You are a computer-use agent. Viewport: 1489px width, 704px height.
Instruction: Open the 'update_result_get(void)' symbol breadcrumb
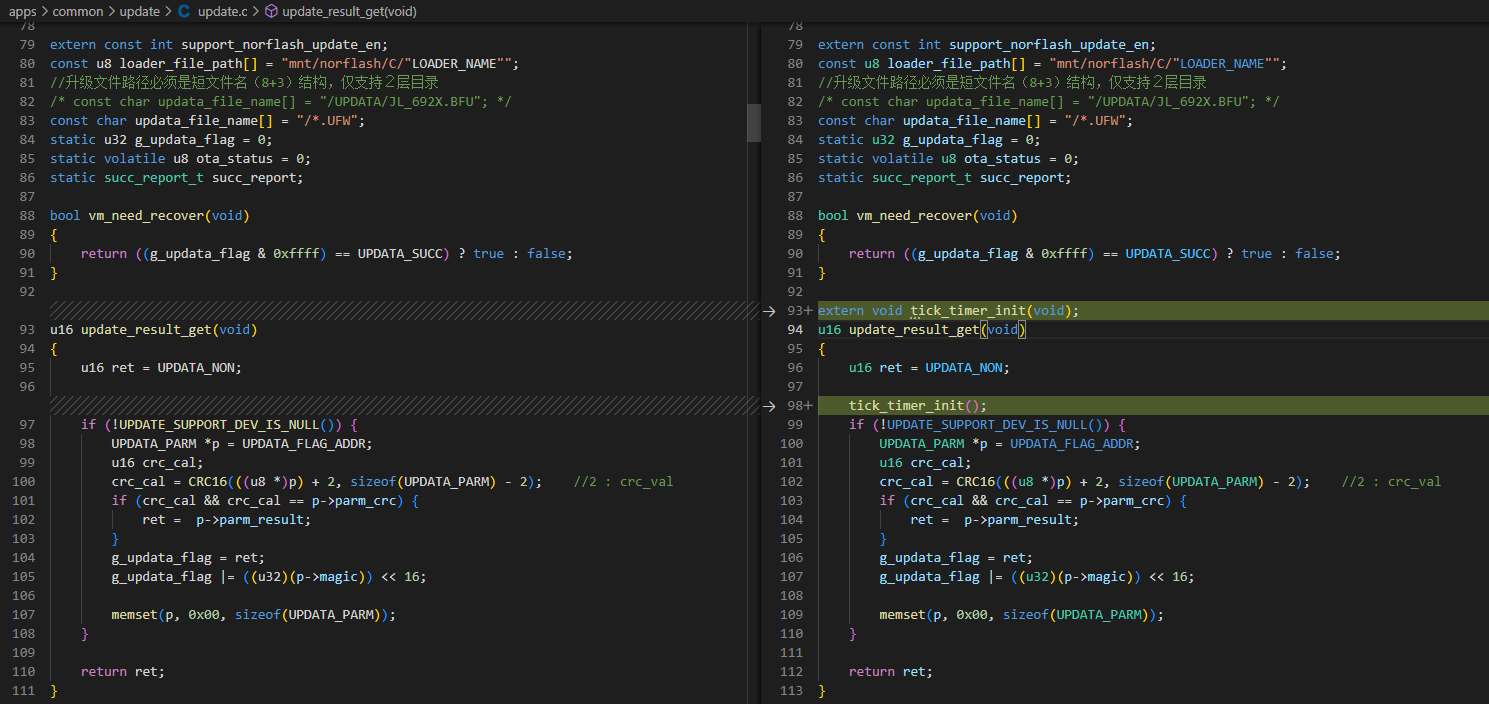(x=349, y=12)
